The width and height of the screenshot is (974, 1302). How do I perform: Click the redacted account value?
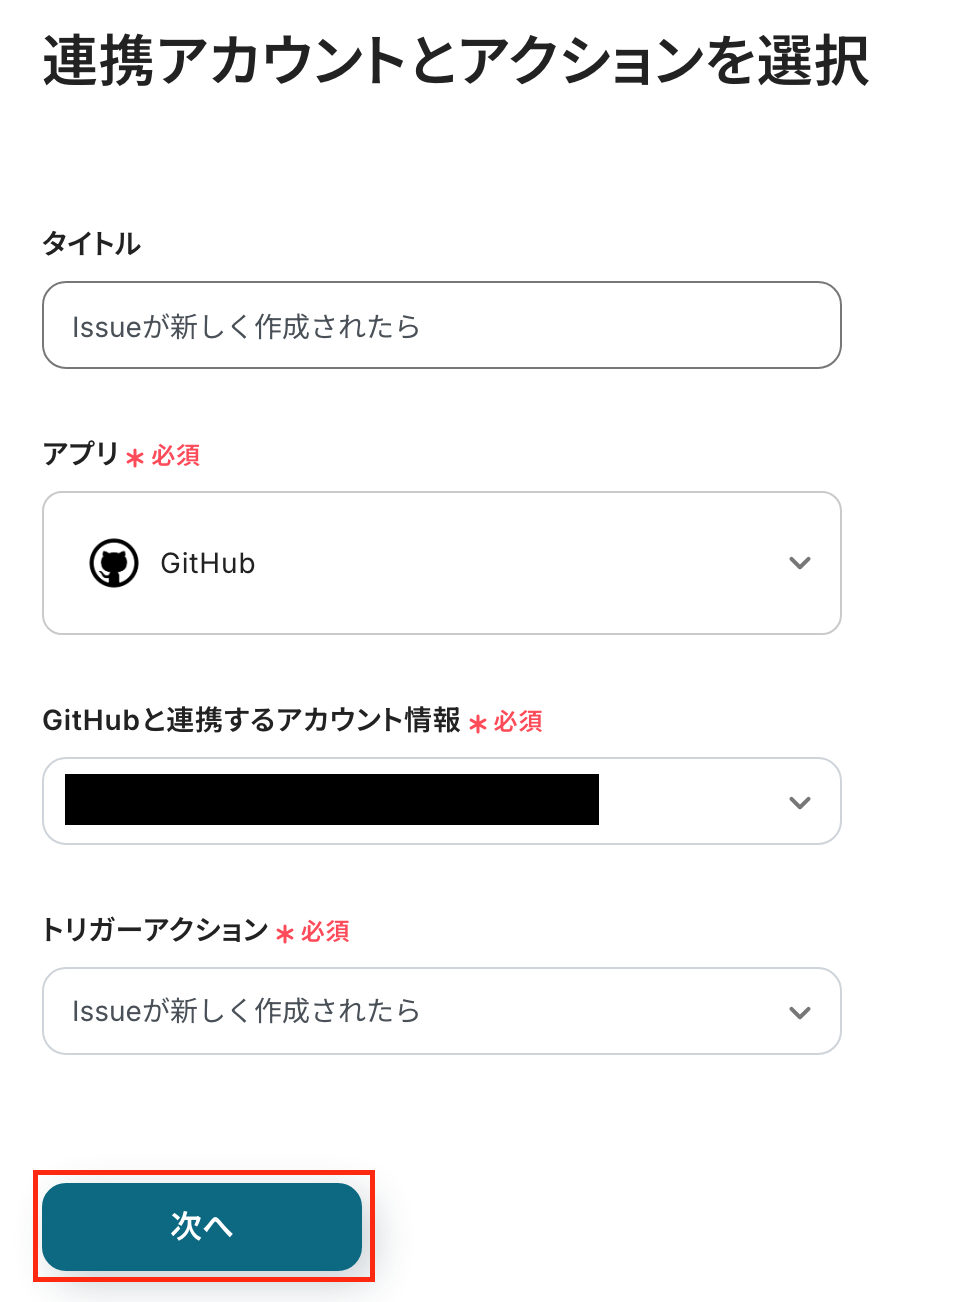331,800
